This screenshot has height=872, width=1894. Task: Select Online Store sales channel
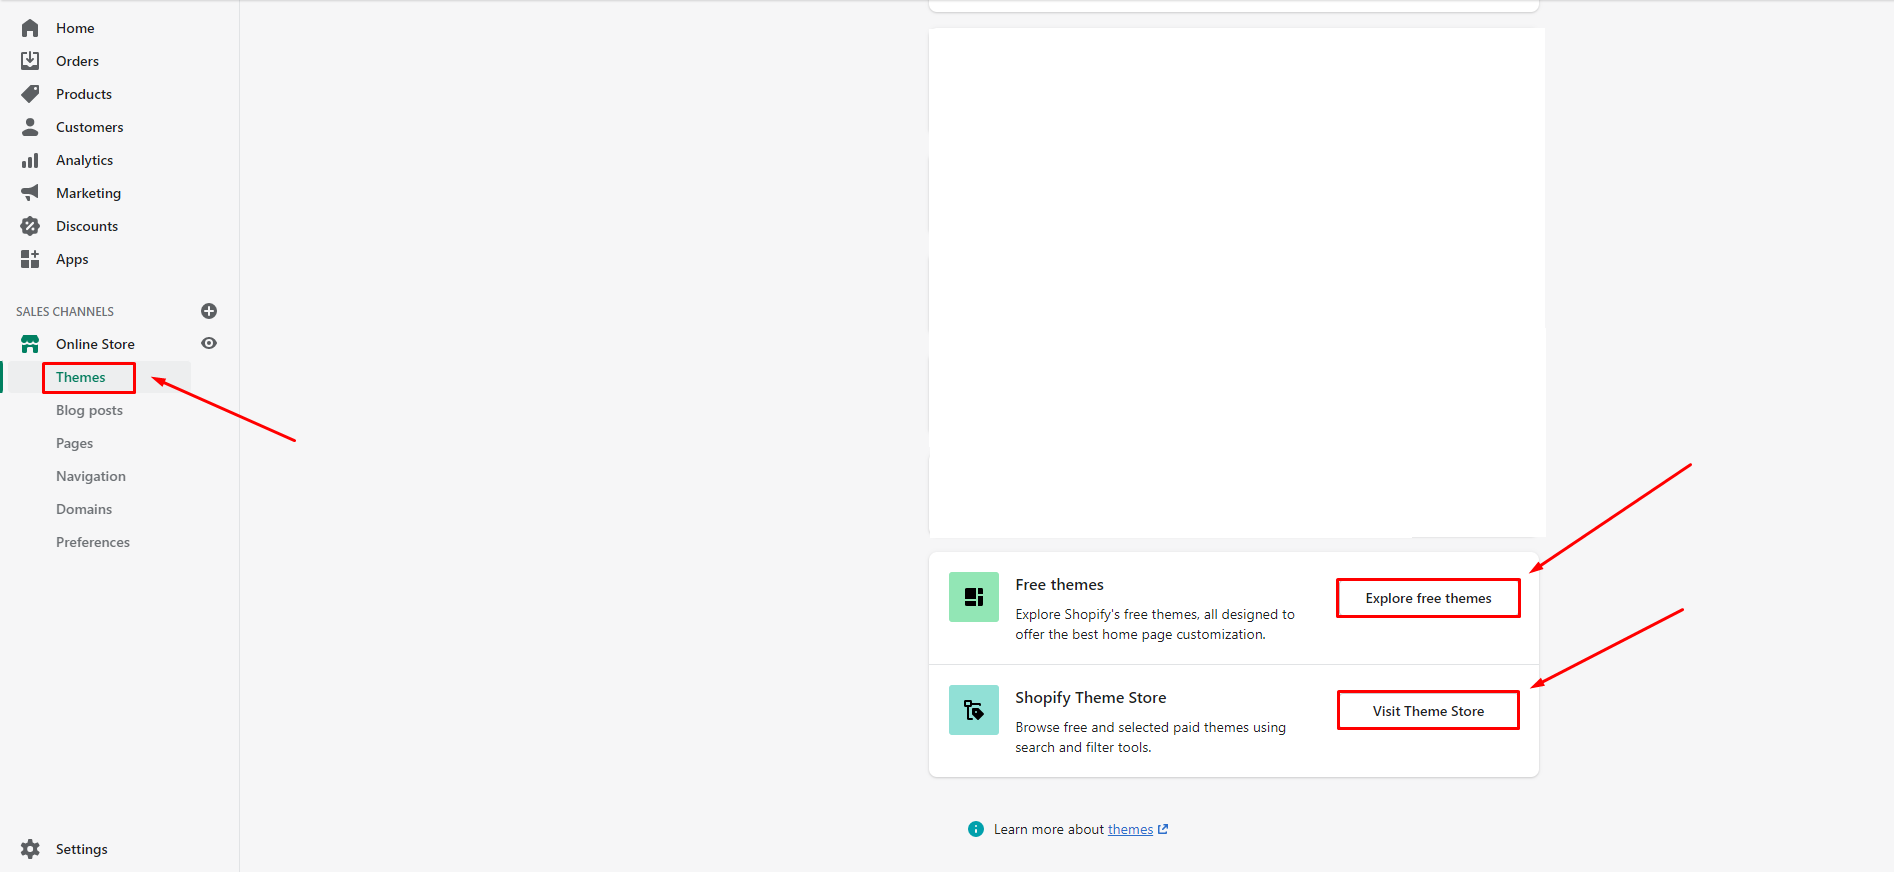coord(95,344)
